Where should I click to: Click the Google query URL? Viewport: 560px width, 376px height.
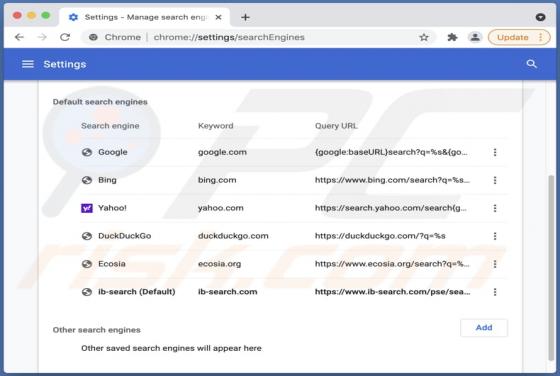pos(391,152)
